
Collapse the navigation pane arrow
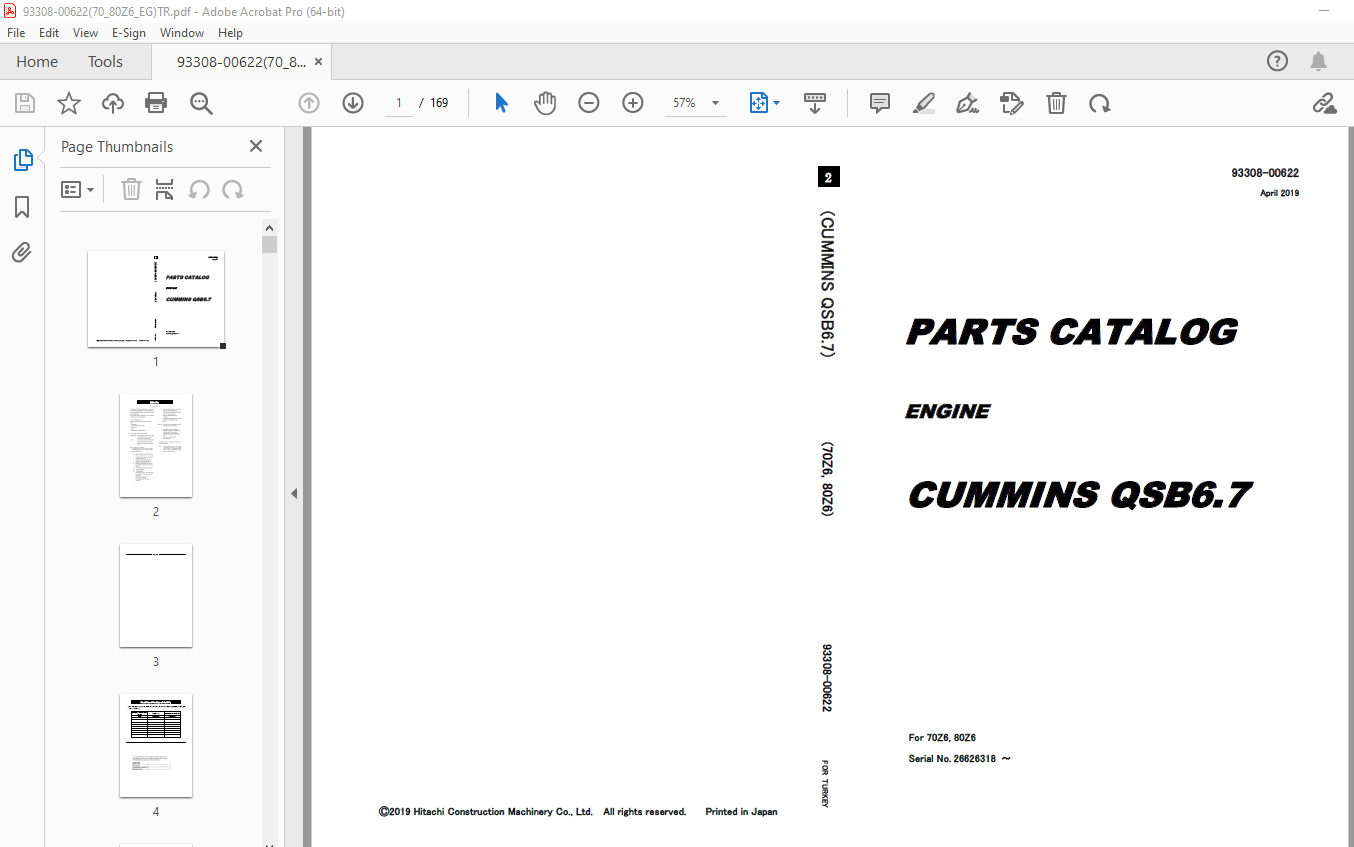coord(294,493)
